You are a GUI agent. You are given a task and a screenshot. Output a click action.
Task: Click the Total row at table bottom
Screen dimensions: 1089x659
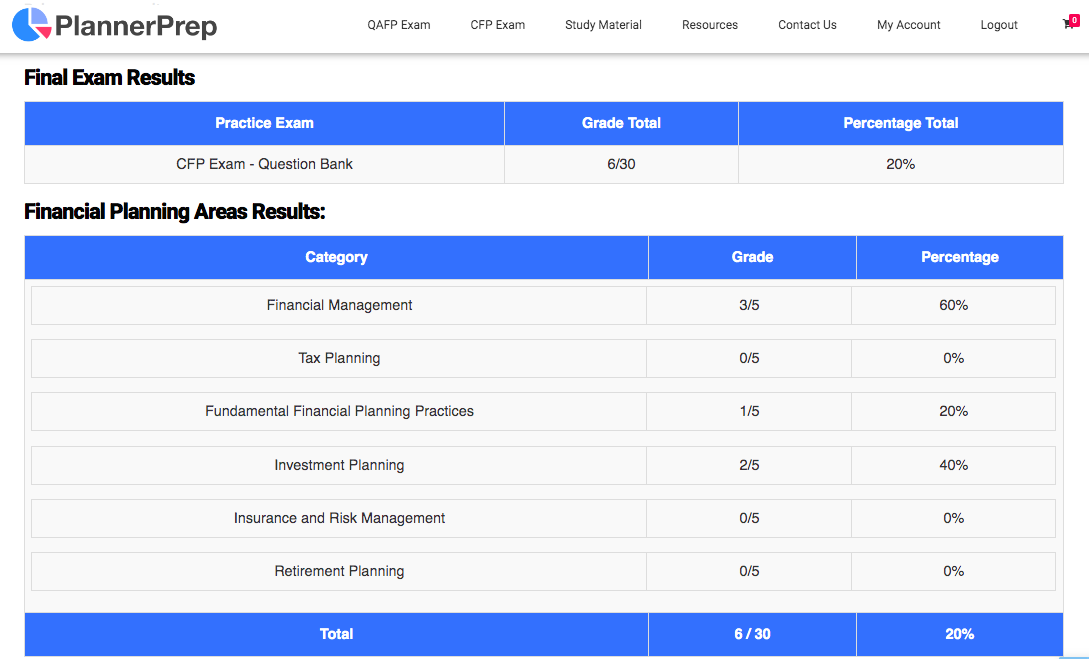point(338,634)
